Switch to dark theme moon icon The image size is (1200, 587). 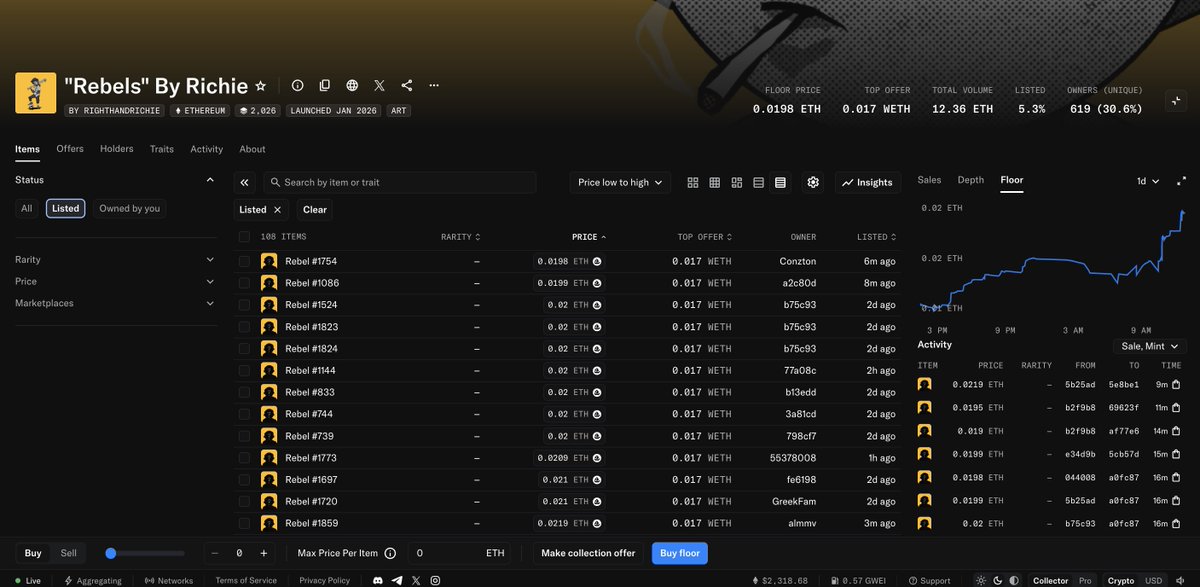997,580
